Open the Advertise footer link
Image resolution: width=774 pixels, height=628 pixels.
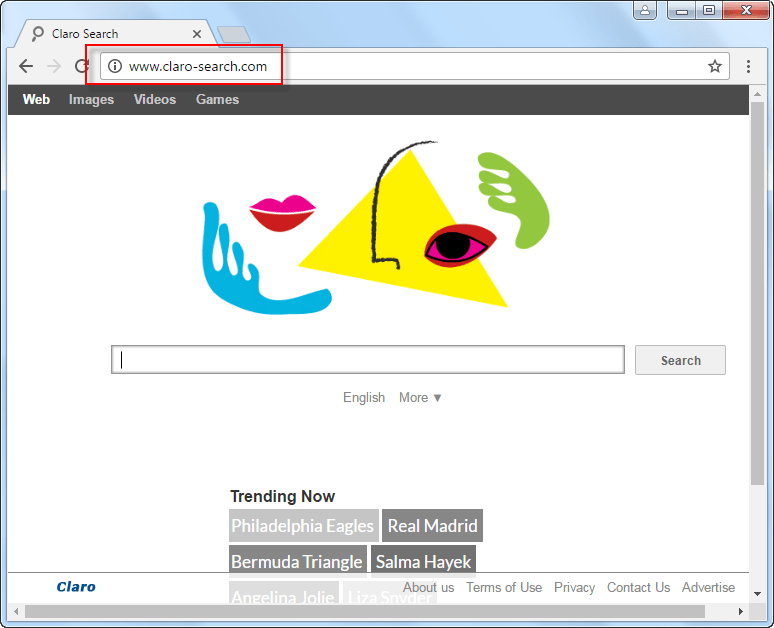(x=708, y=588)
